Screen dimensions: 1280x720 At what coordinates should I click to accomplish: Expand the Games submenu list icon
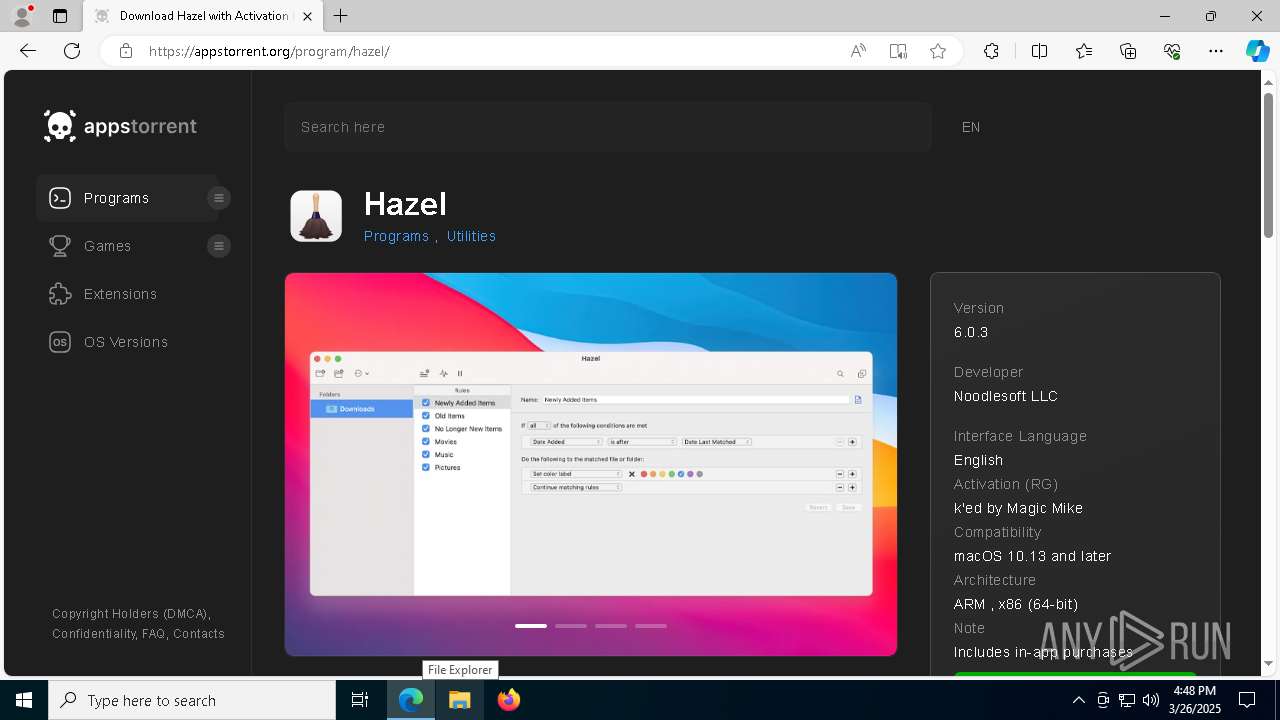(x=219, y=246)
